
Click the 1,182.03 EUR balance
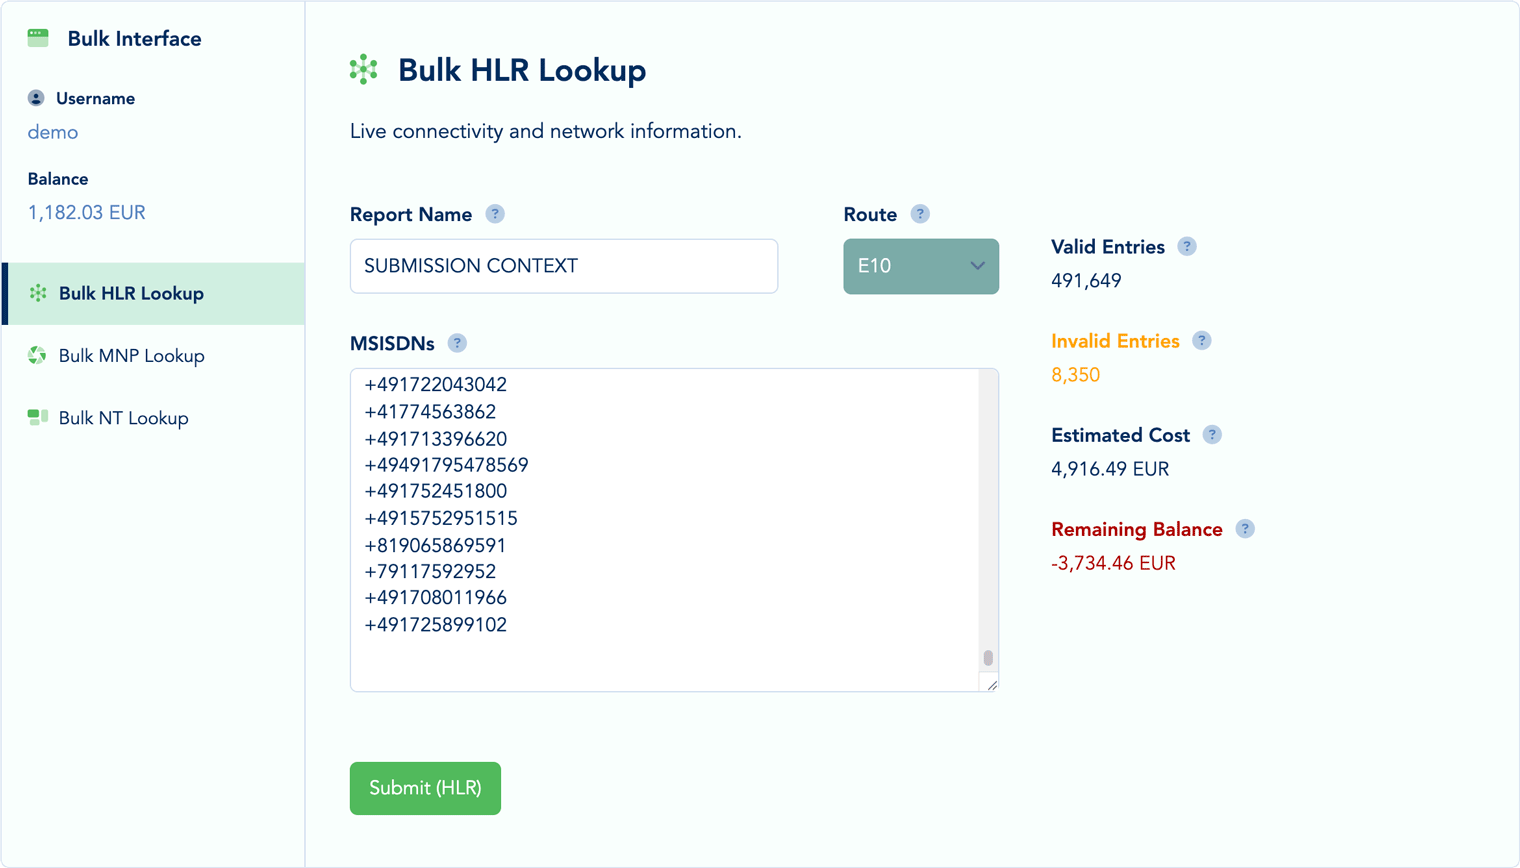point(87,213)
